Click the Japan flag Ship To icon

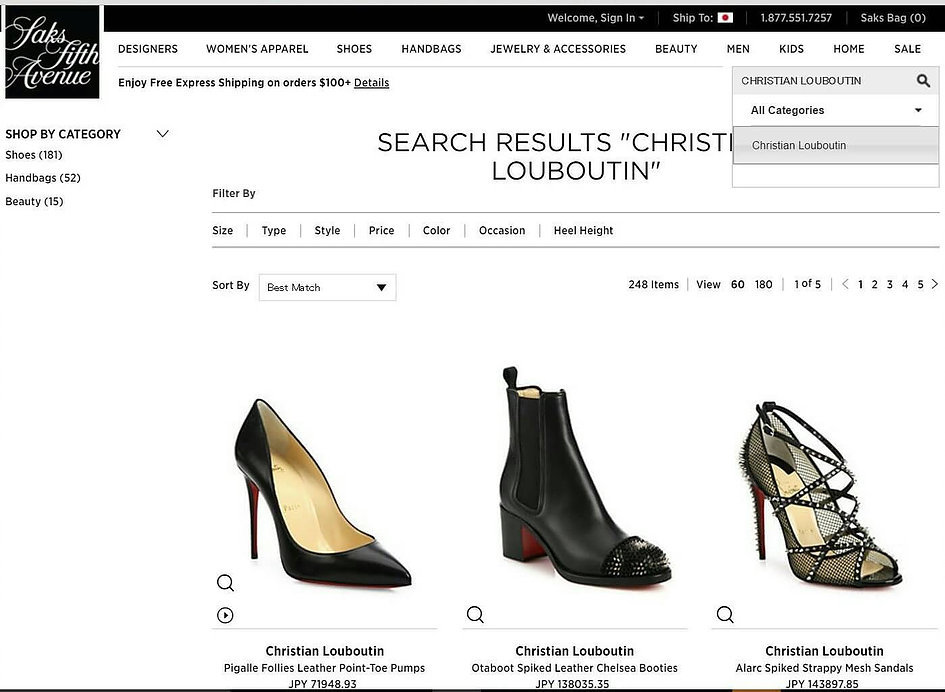(x=725, y=17)
